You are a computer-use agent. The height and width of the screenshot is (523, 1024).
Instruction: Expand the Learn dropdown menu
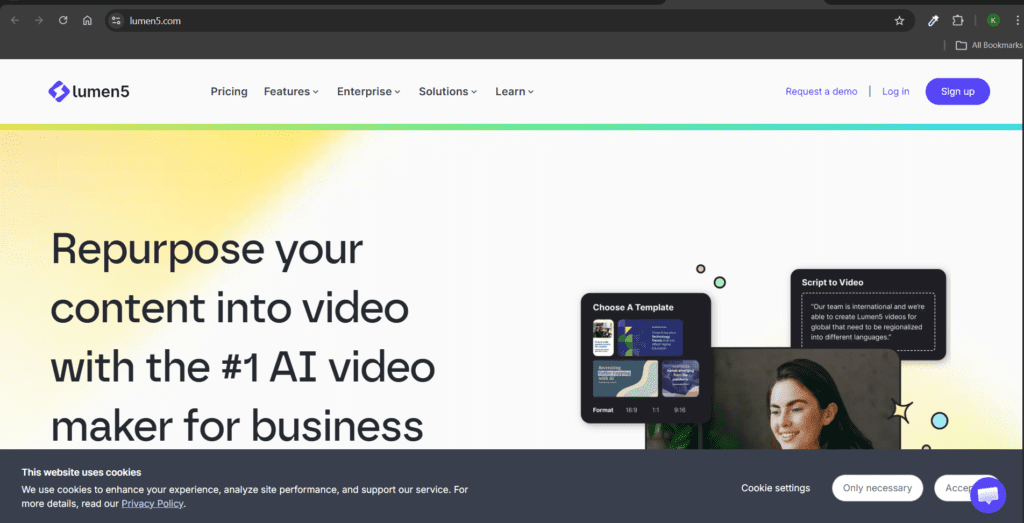coord(514,92)
